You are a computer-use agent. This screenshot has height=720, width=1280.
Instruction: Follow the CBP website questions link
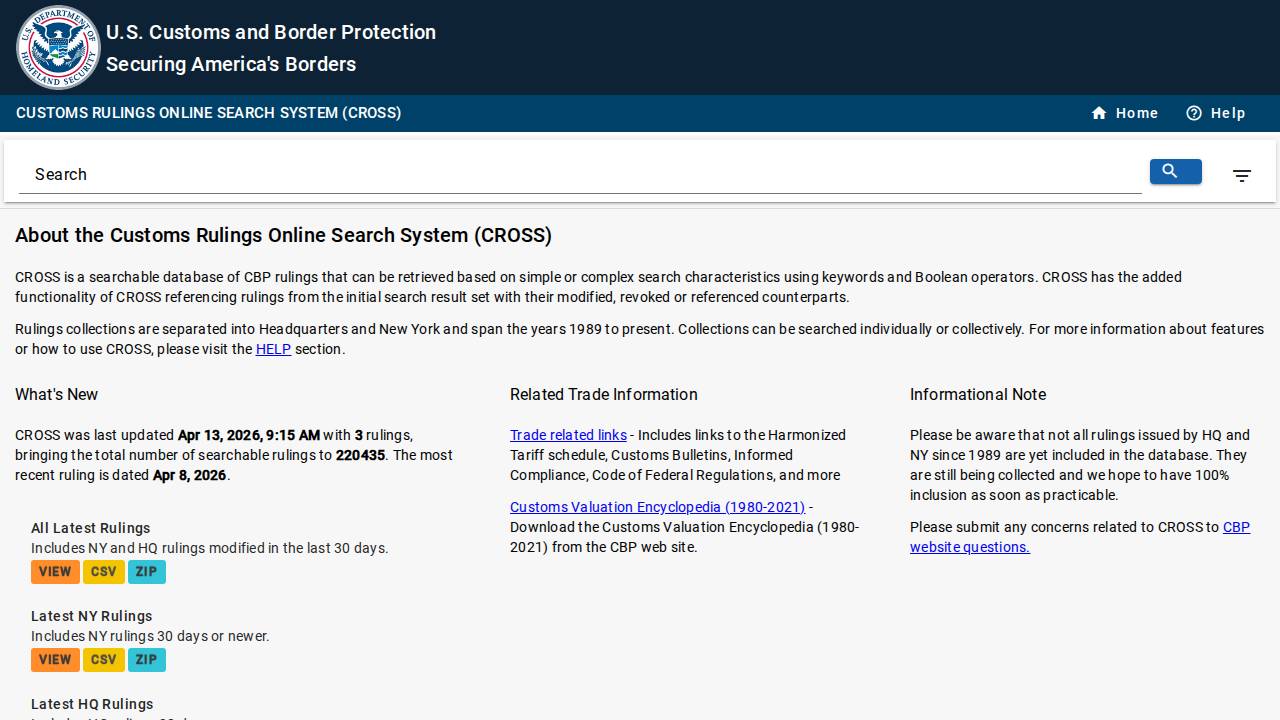(x=1080, y=537)
